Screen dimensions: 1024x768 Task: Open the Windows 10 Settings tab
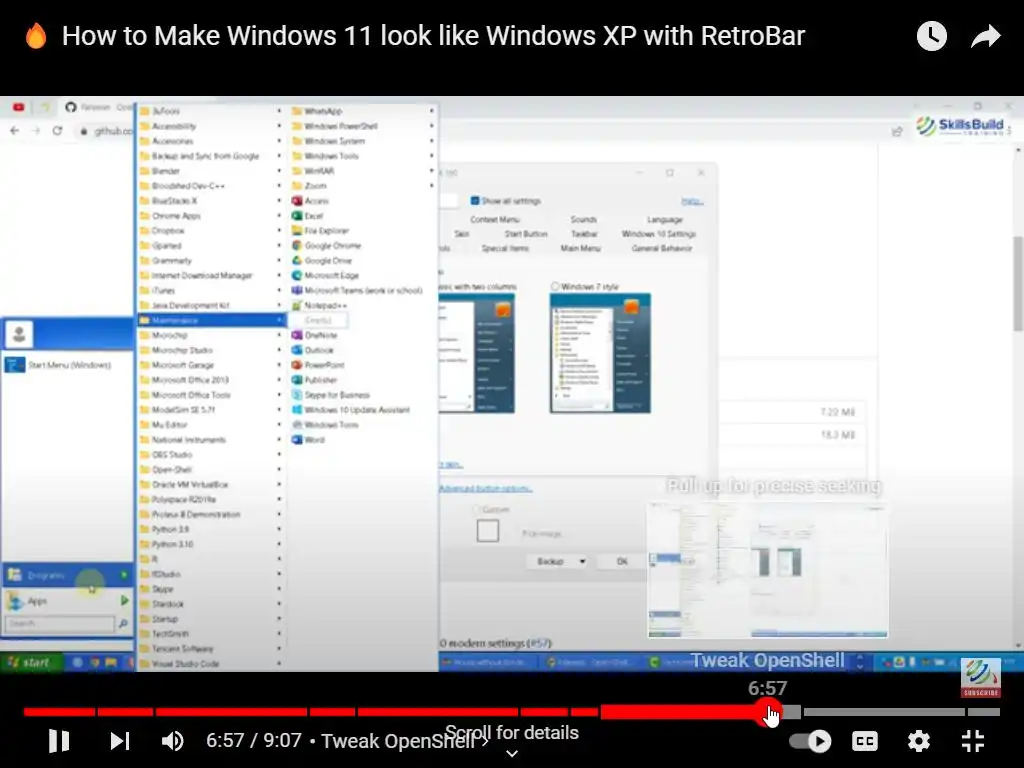(658, 234)
